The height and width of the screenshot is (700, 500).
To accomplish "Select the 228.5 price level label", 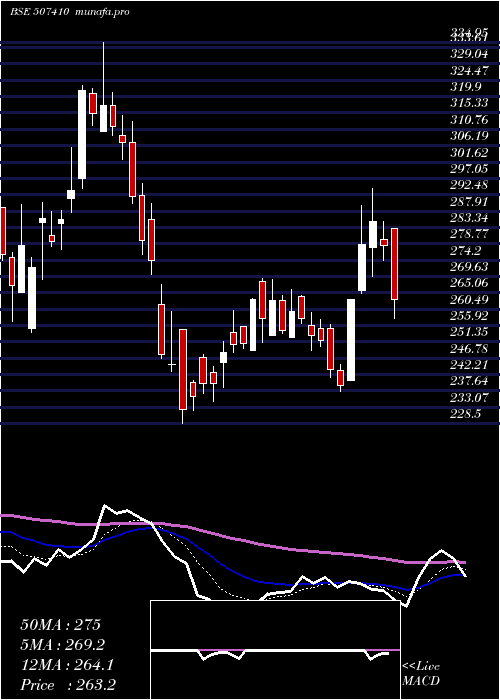I will (x=465, y=413).
